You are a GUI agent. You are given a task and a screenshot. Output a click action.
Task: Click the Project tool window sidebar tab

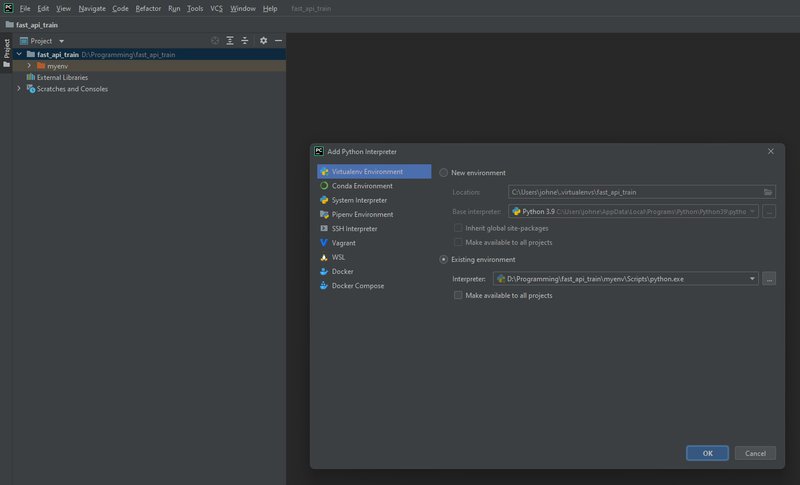7,53
